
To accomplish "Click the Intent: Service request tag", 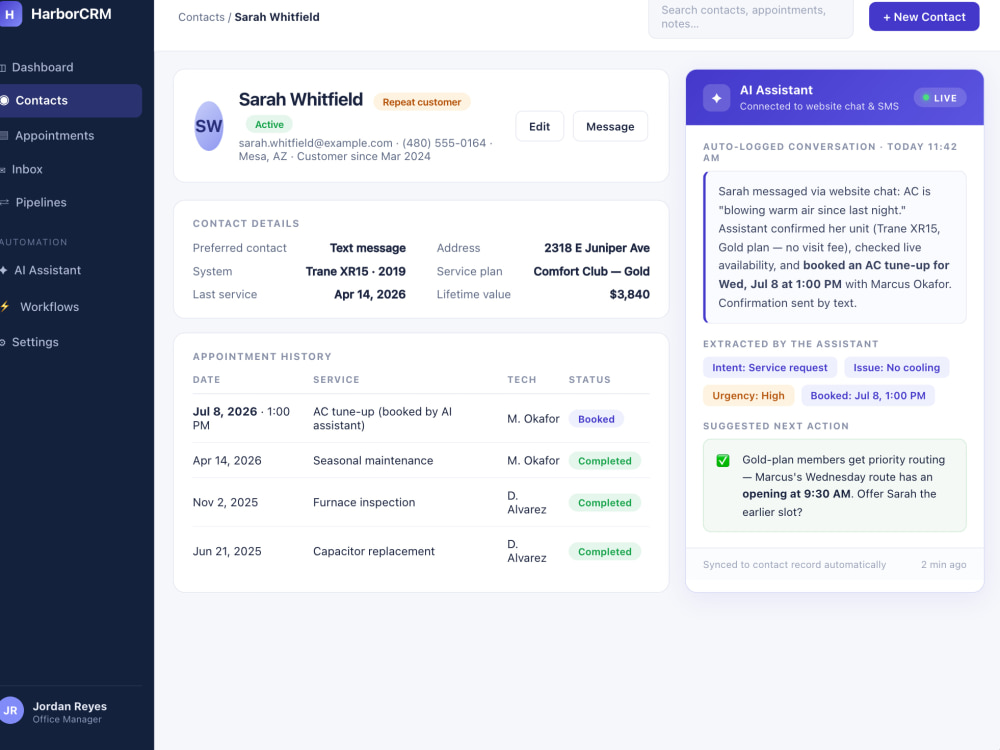I will [x=770, y=367].
